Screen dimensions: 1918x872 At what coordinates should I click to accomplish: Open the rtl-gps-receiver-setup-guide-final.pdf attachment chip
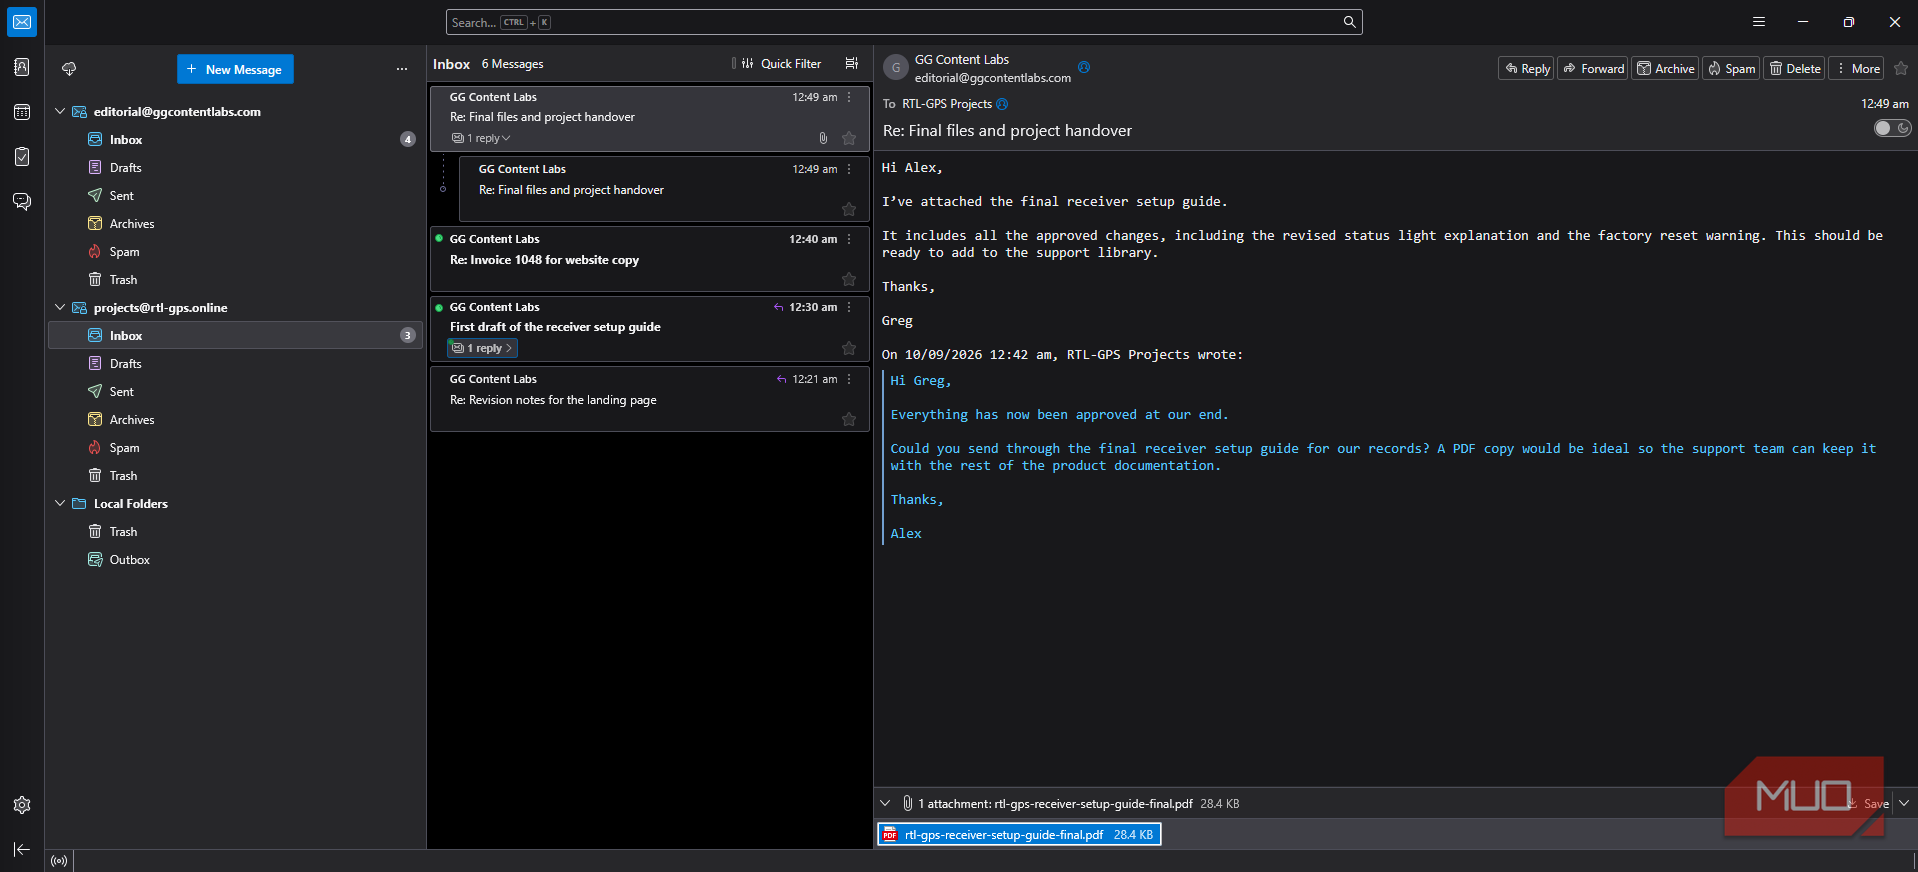click(x=1019, y=834)
